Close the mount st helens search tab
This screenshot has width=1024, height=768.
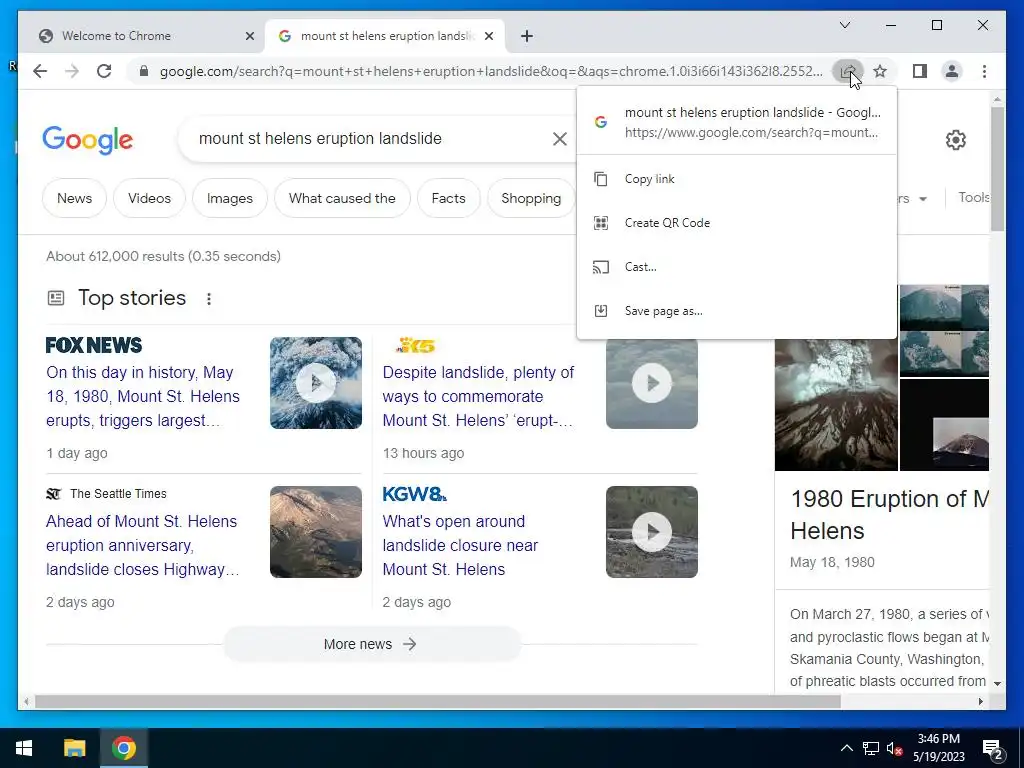pos(488,36)
